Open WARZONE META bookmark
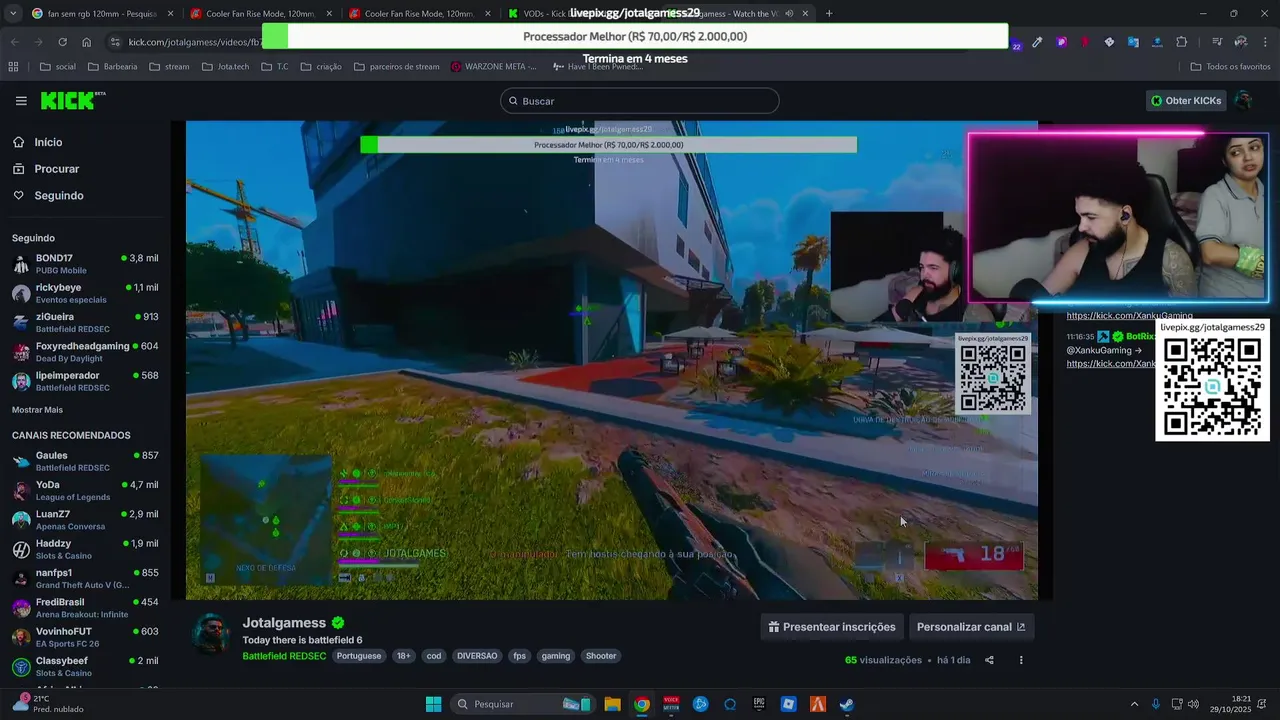This screenshot has width=1280, height=720. [494, 67]
